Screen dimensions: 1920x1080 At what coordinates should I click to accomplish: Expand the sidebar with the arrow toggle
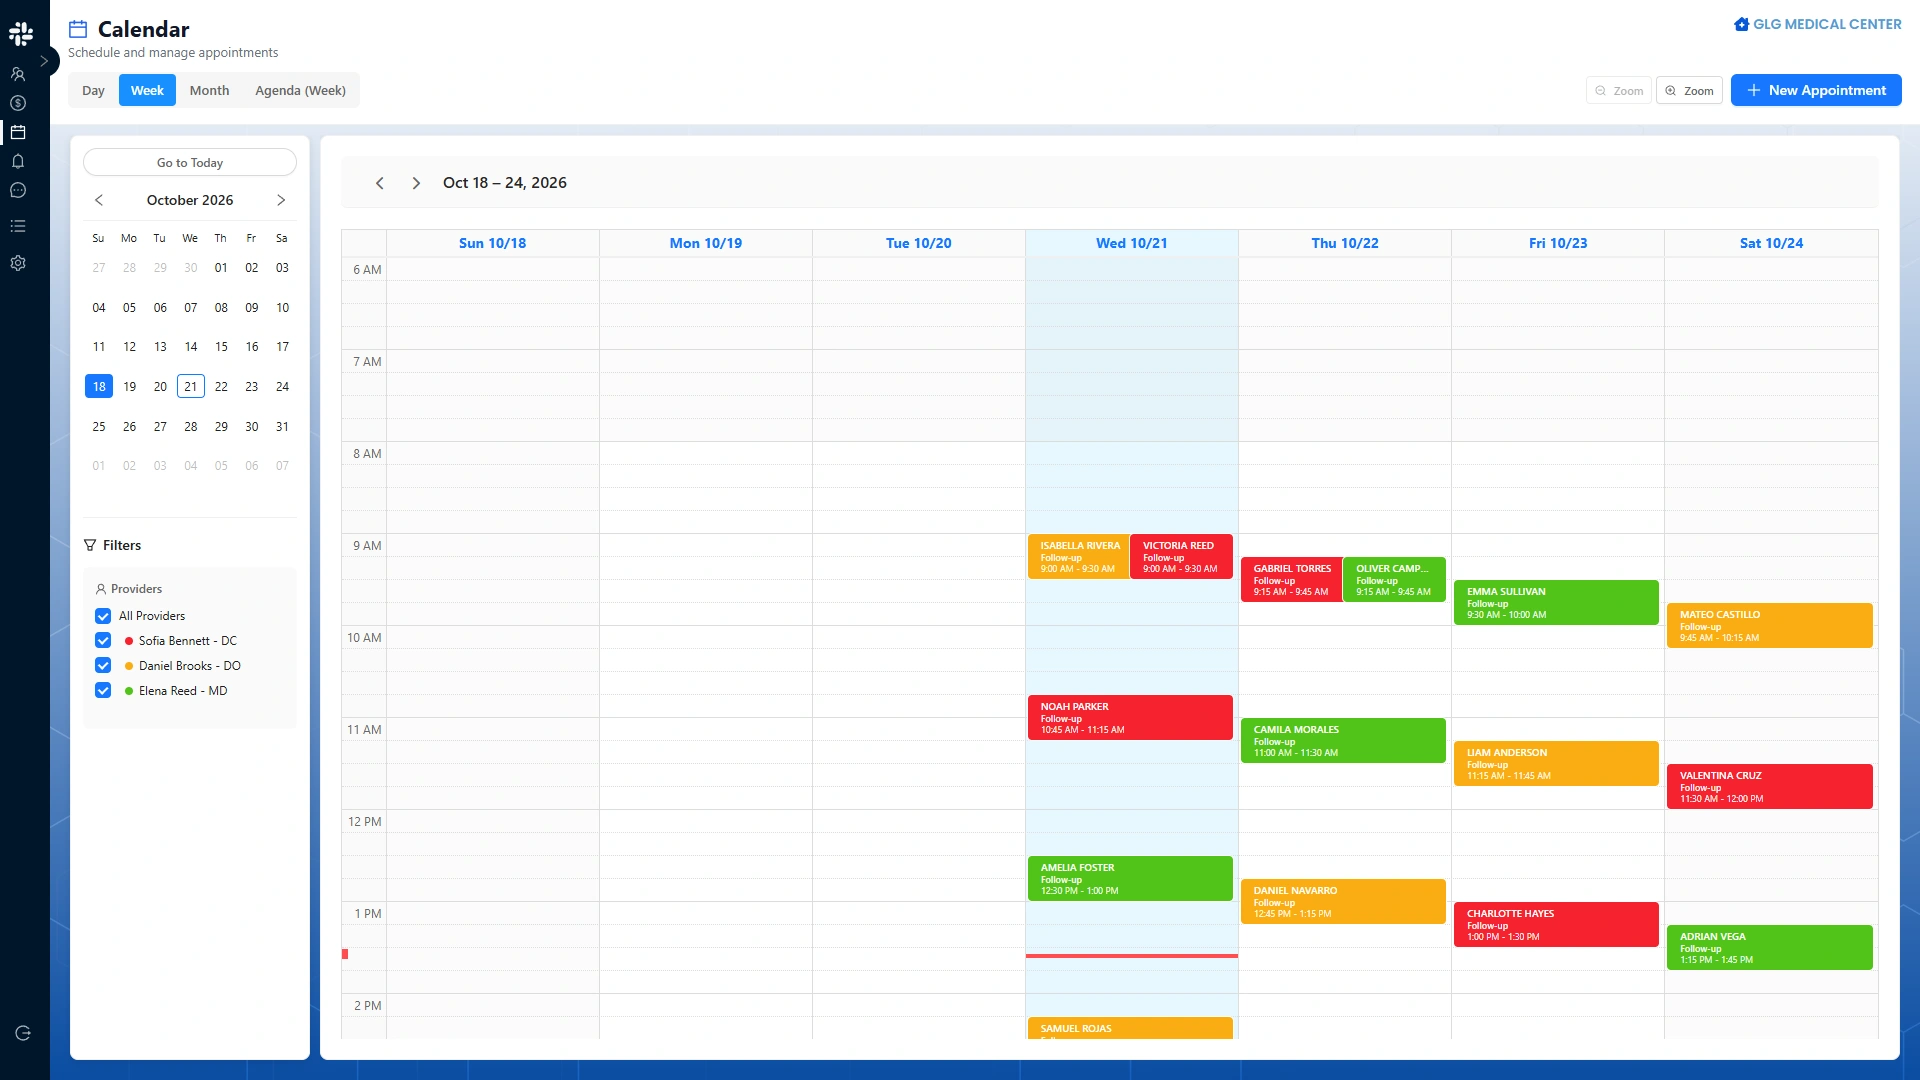coord(44,61)
